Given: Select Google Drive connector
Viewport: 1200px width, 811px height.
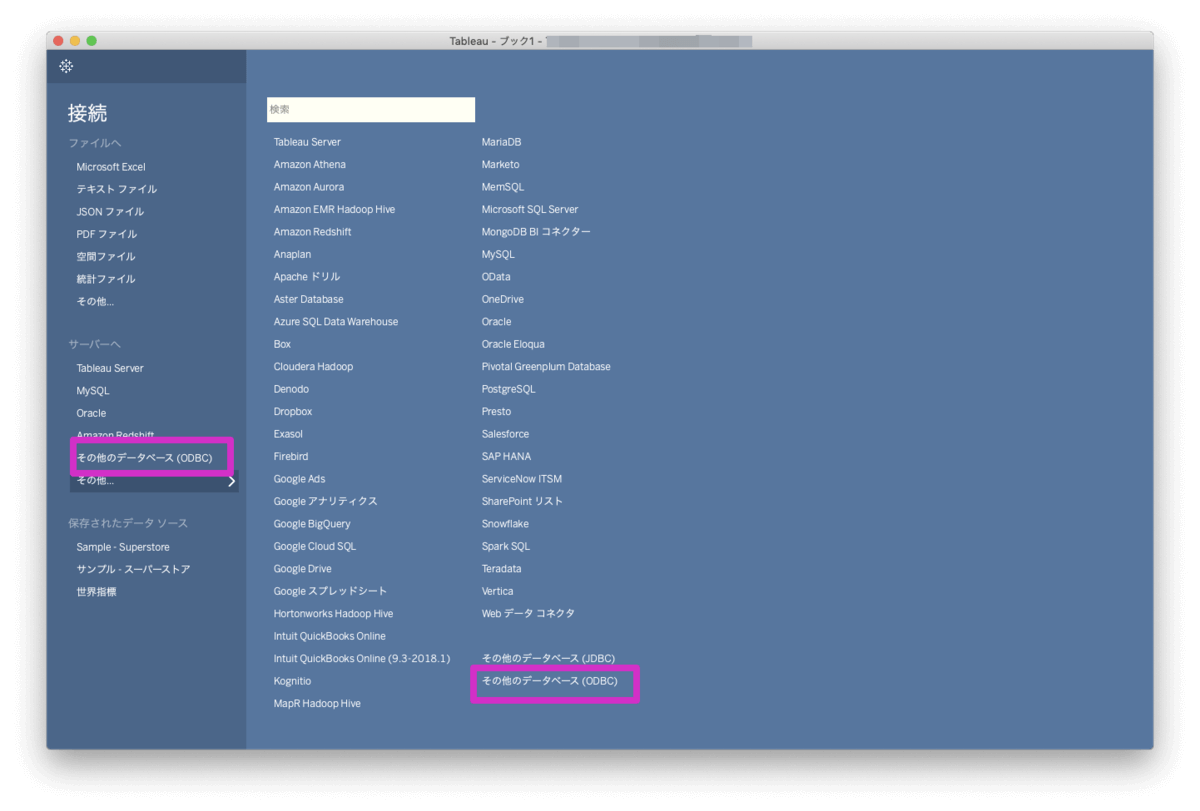Looking at the screenshot, I should pyautogui.click(x=303, y=569).
